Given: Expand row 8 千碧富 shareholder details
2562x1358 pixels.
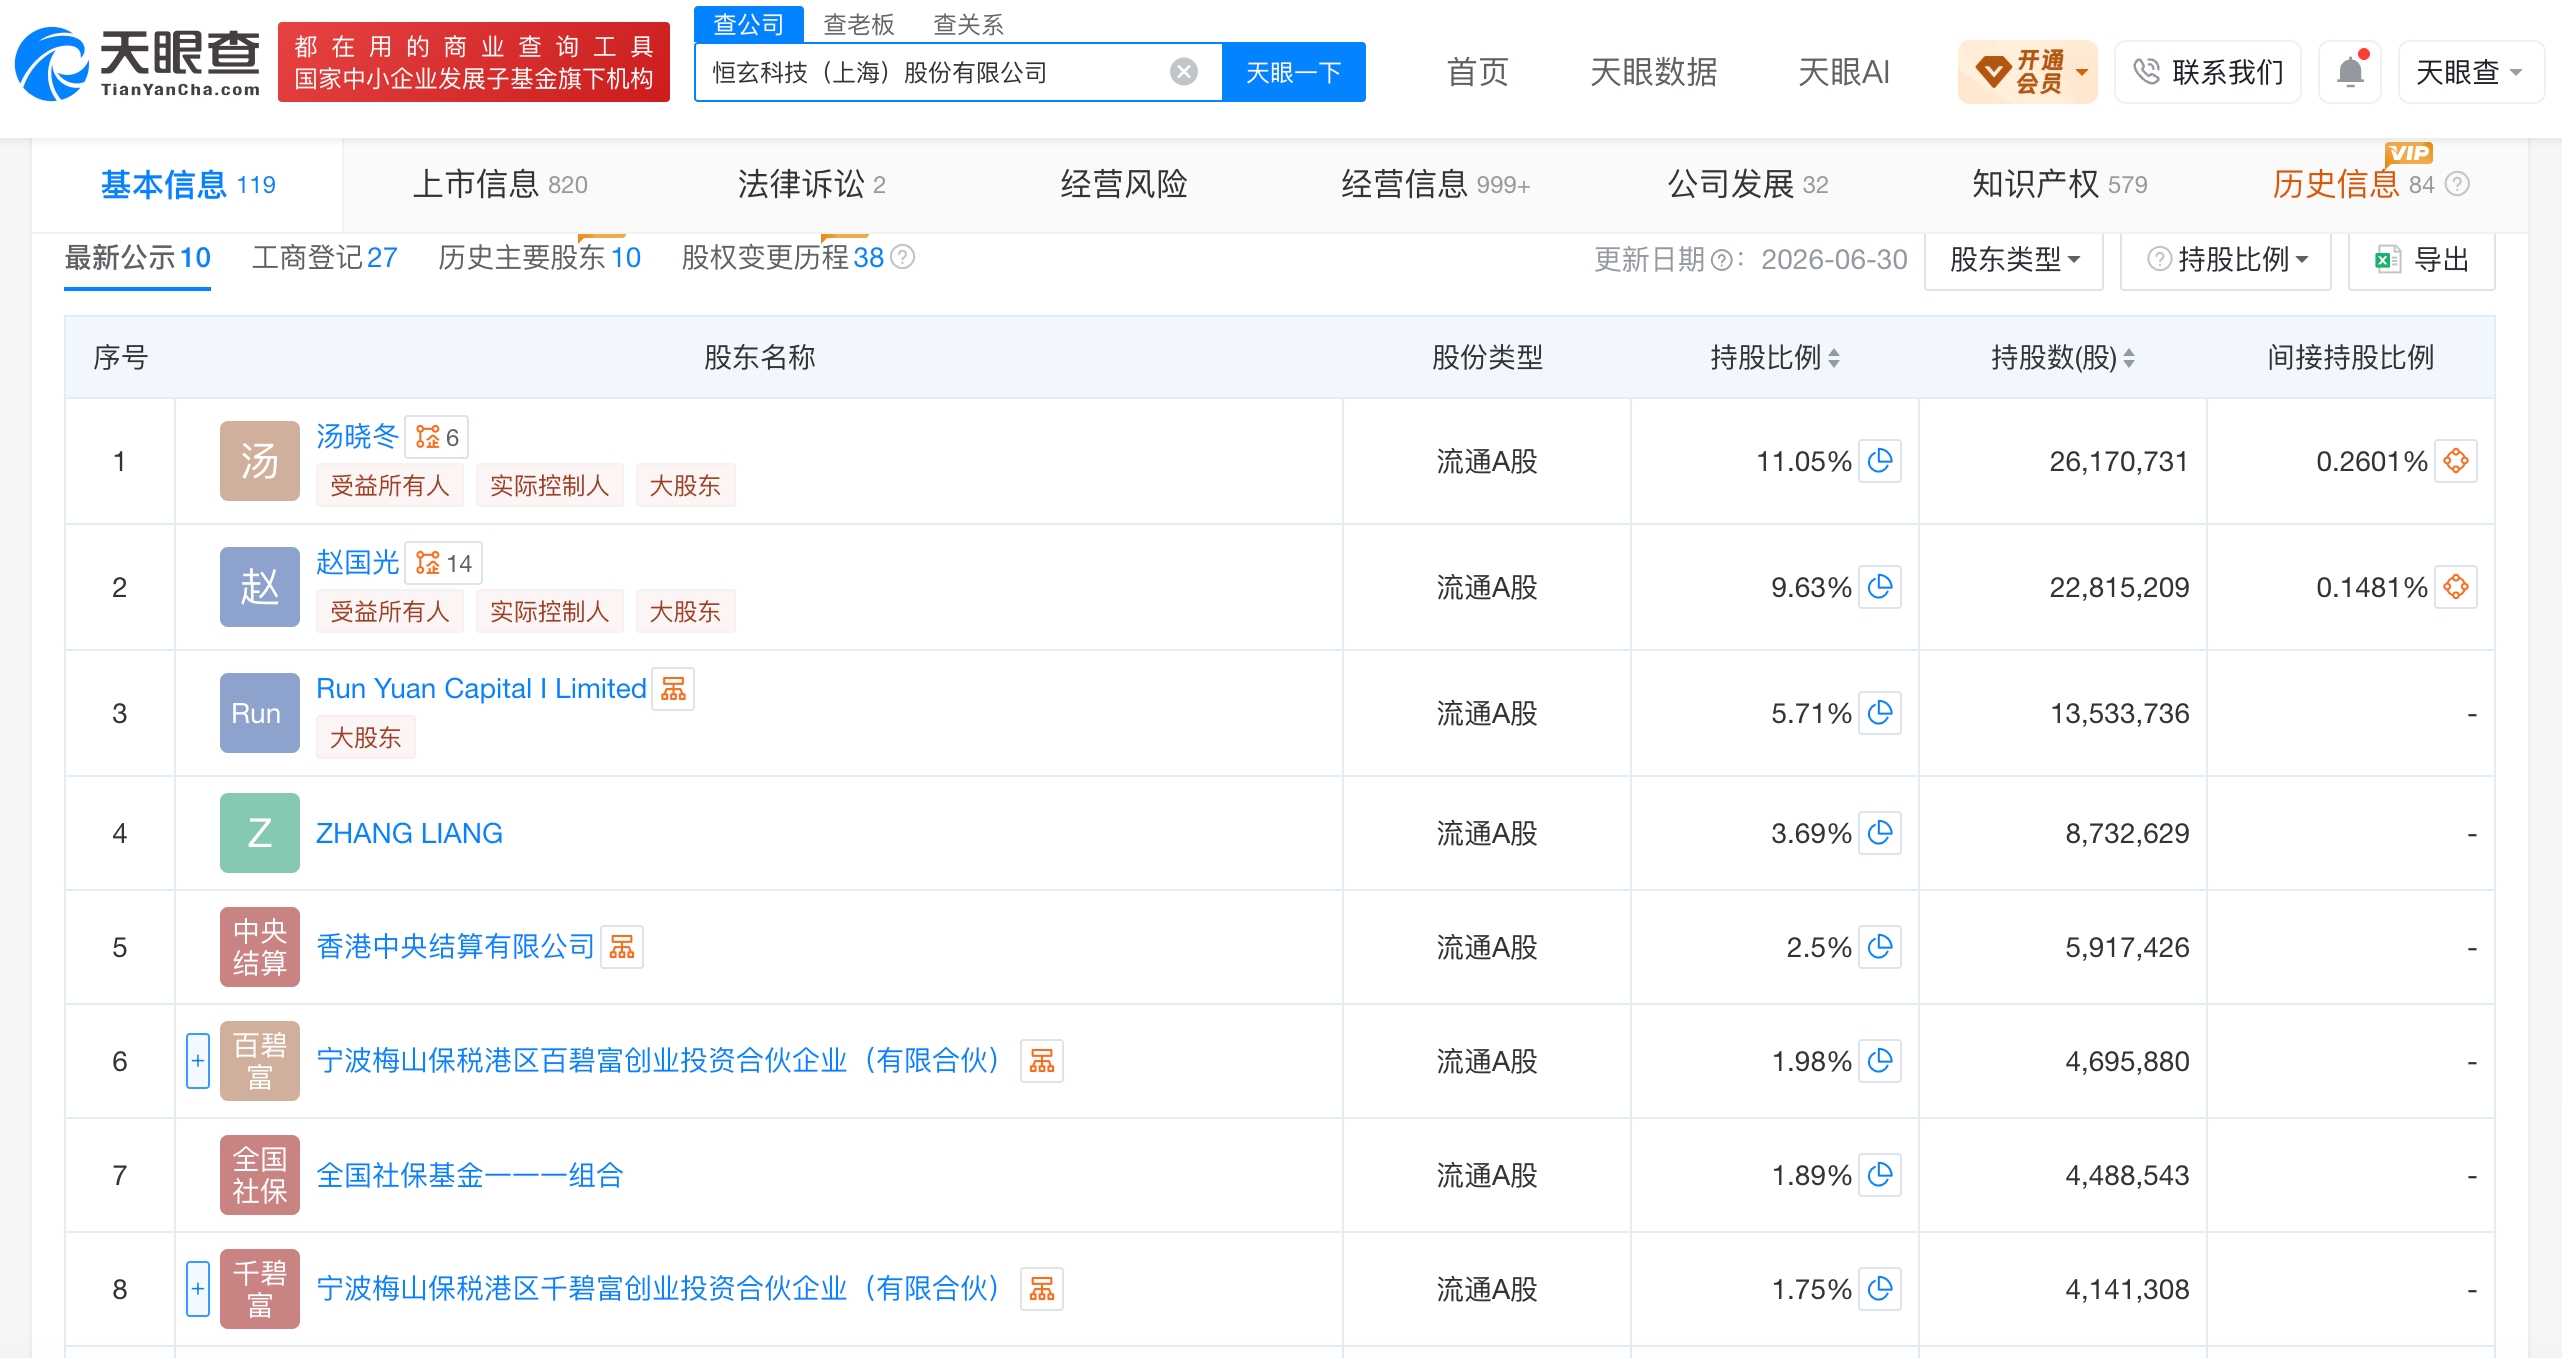Looking at the screenshot, I should (198, 1289).
